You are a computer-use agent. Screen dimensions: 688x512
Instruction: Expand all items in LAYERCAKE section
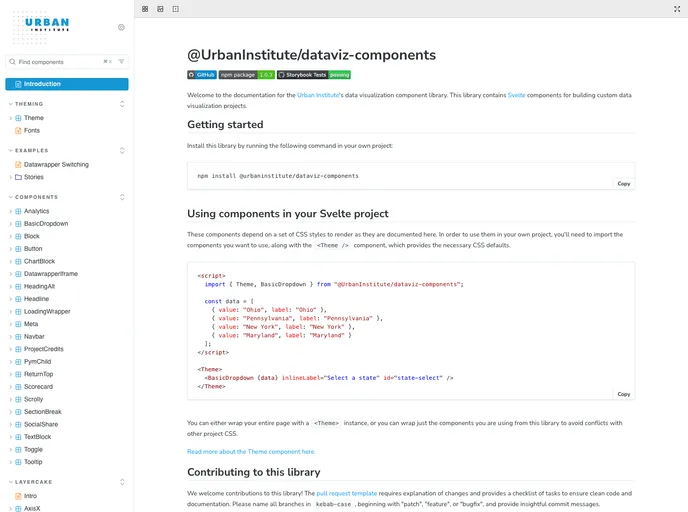coord(122,482)
